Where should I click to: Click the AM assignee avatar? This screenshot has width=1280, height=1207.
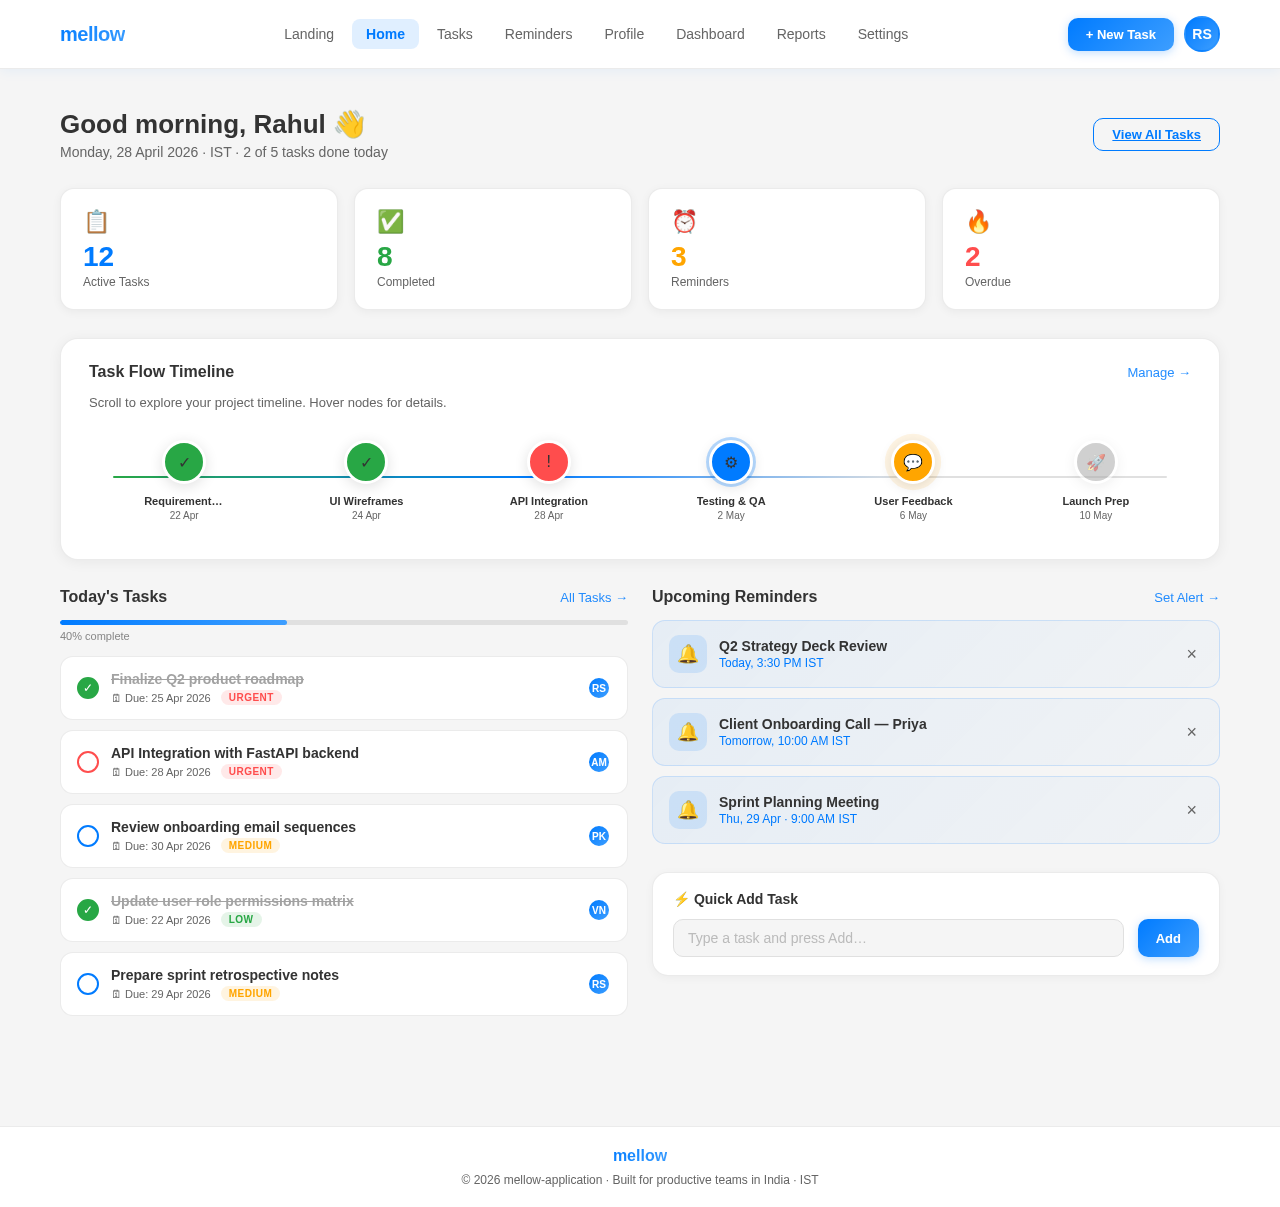click(599, 762)
